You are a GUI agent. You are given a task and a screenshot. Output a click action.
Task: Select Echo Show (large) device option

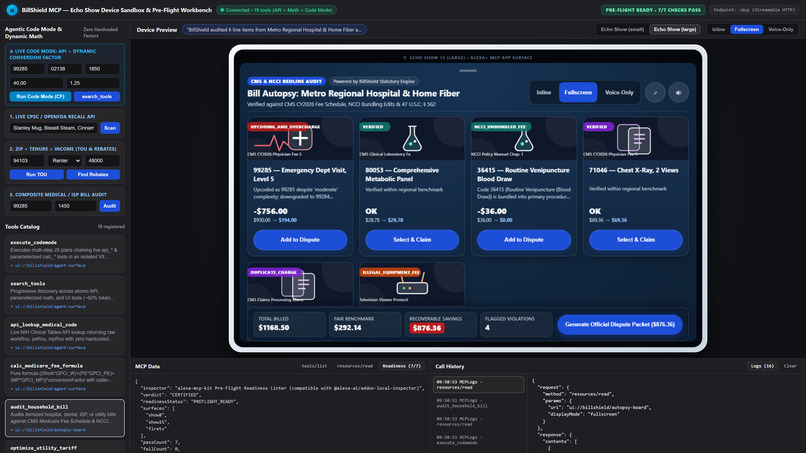coord(674,29)
